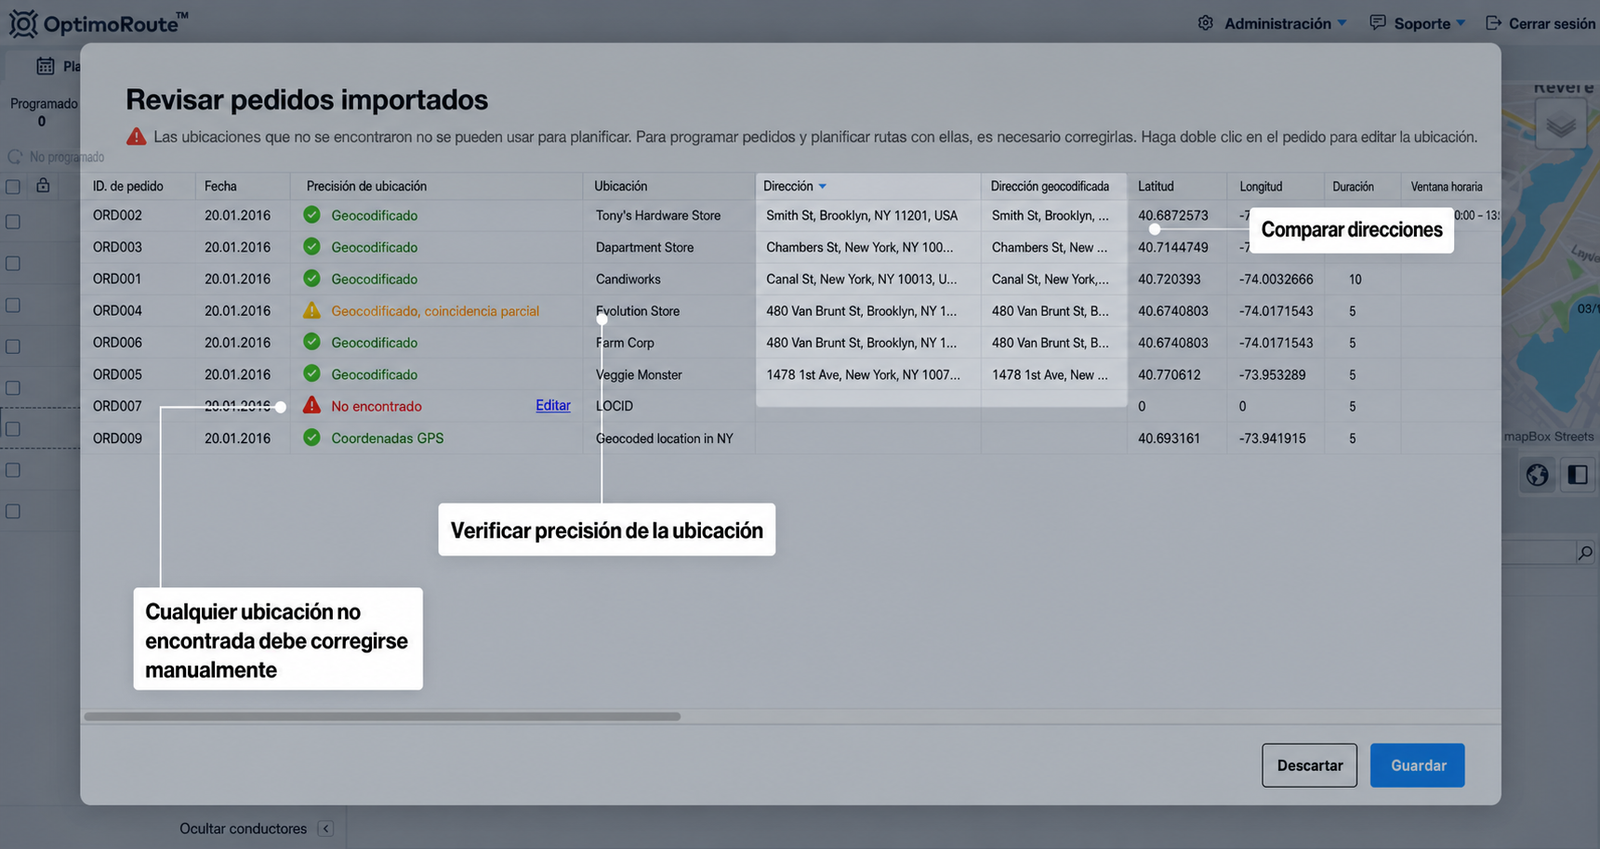
Task: Click the Soporte chat bubble icon
Action: [1377, 23]
